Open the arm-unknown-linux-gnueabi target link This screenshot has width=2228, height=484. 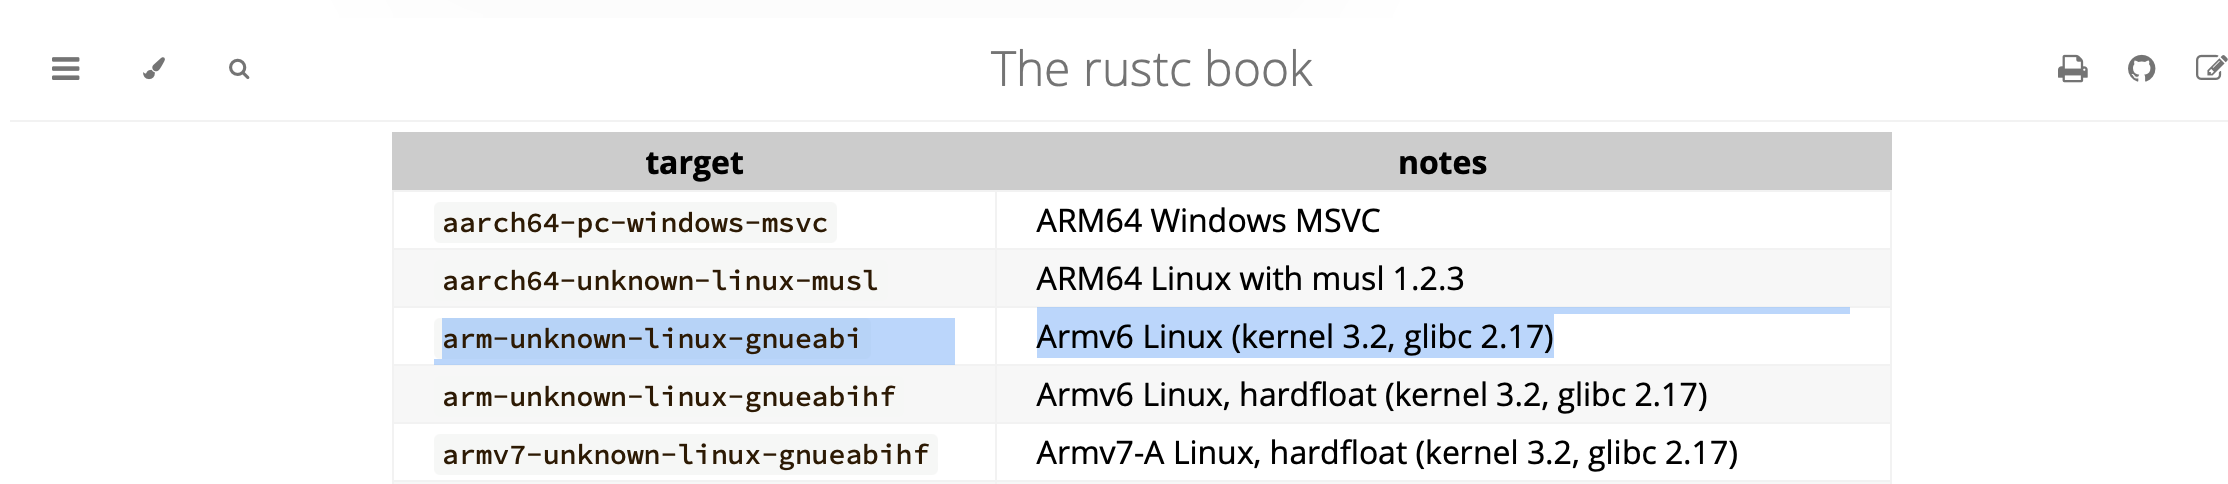coord(651,339)
